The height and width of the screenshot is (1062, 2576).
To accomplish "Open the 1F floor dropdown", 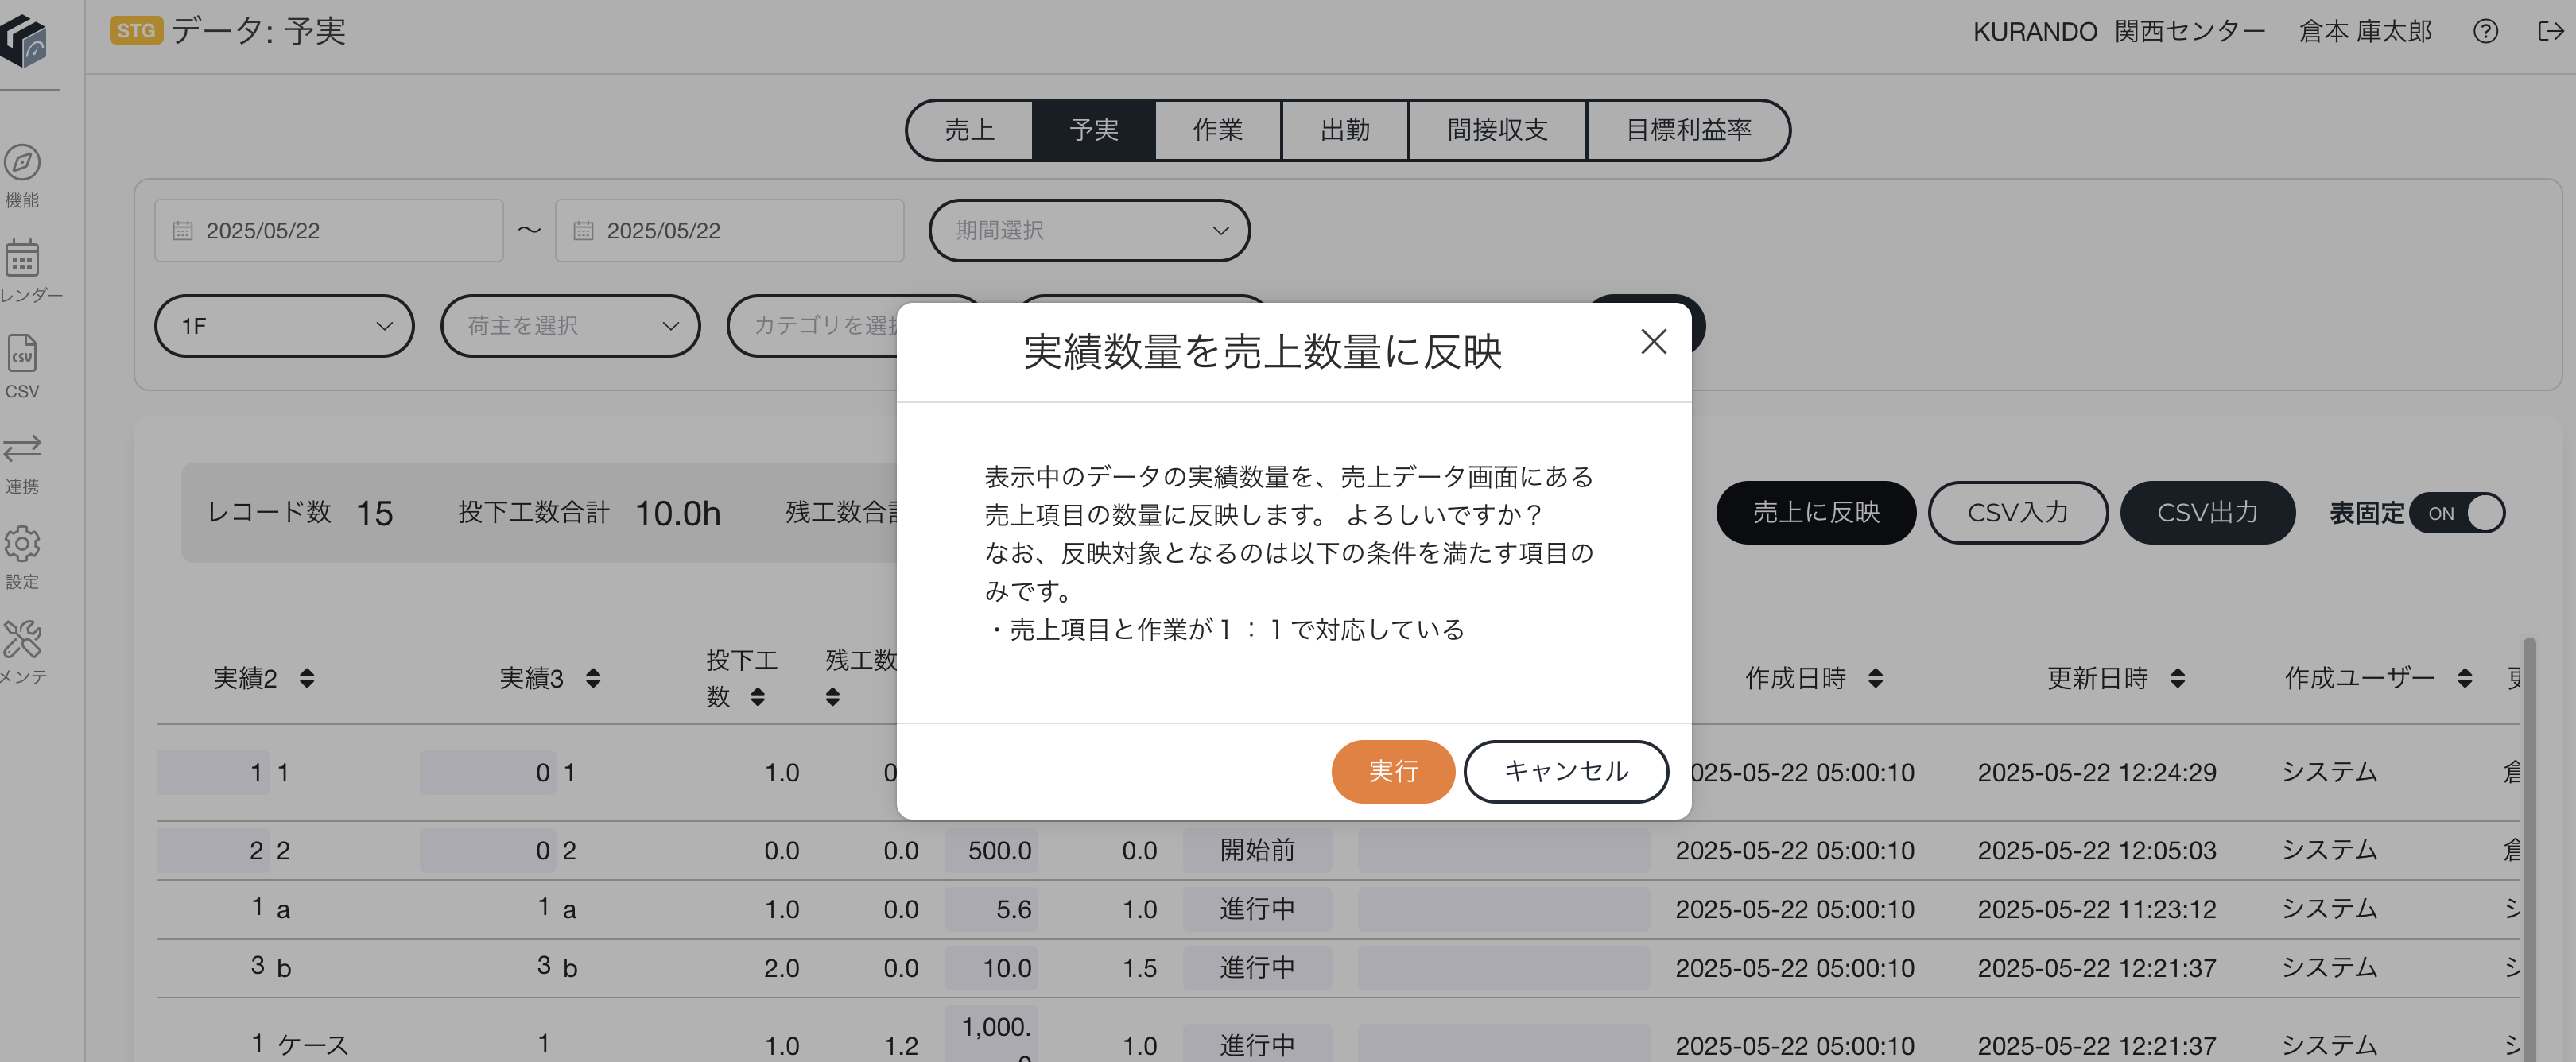I will coord(284,326).
